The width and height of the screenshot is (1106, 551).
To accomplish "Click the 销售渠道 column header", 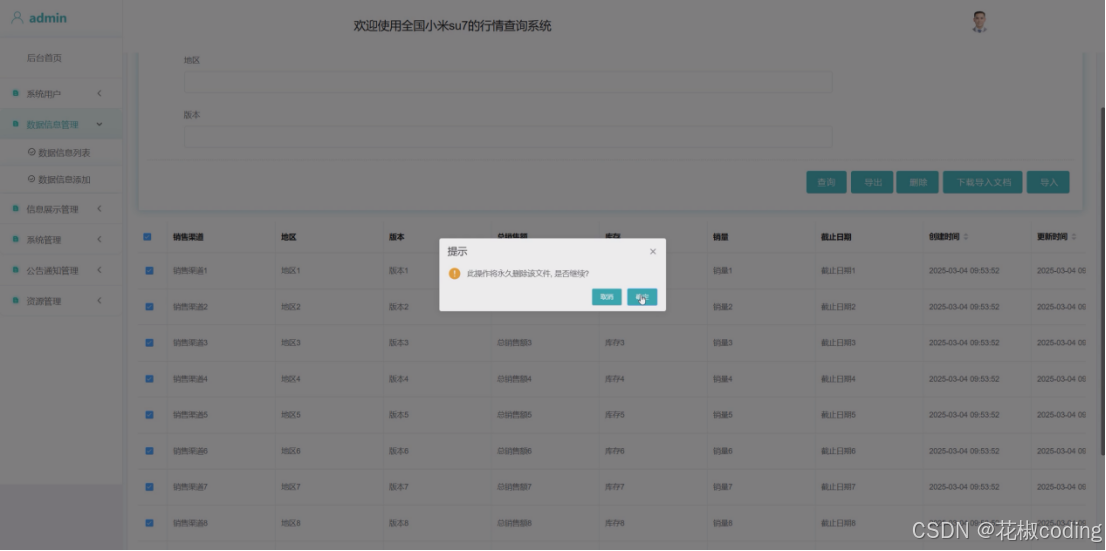I will click(x=188, y=237).
